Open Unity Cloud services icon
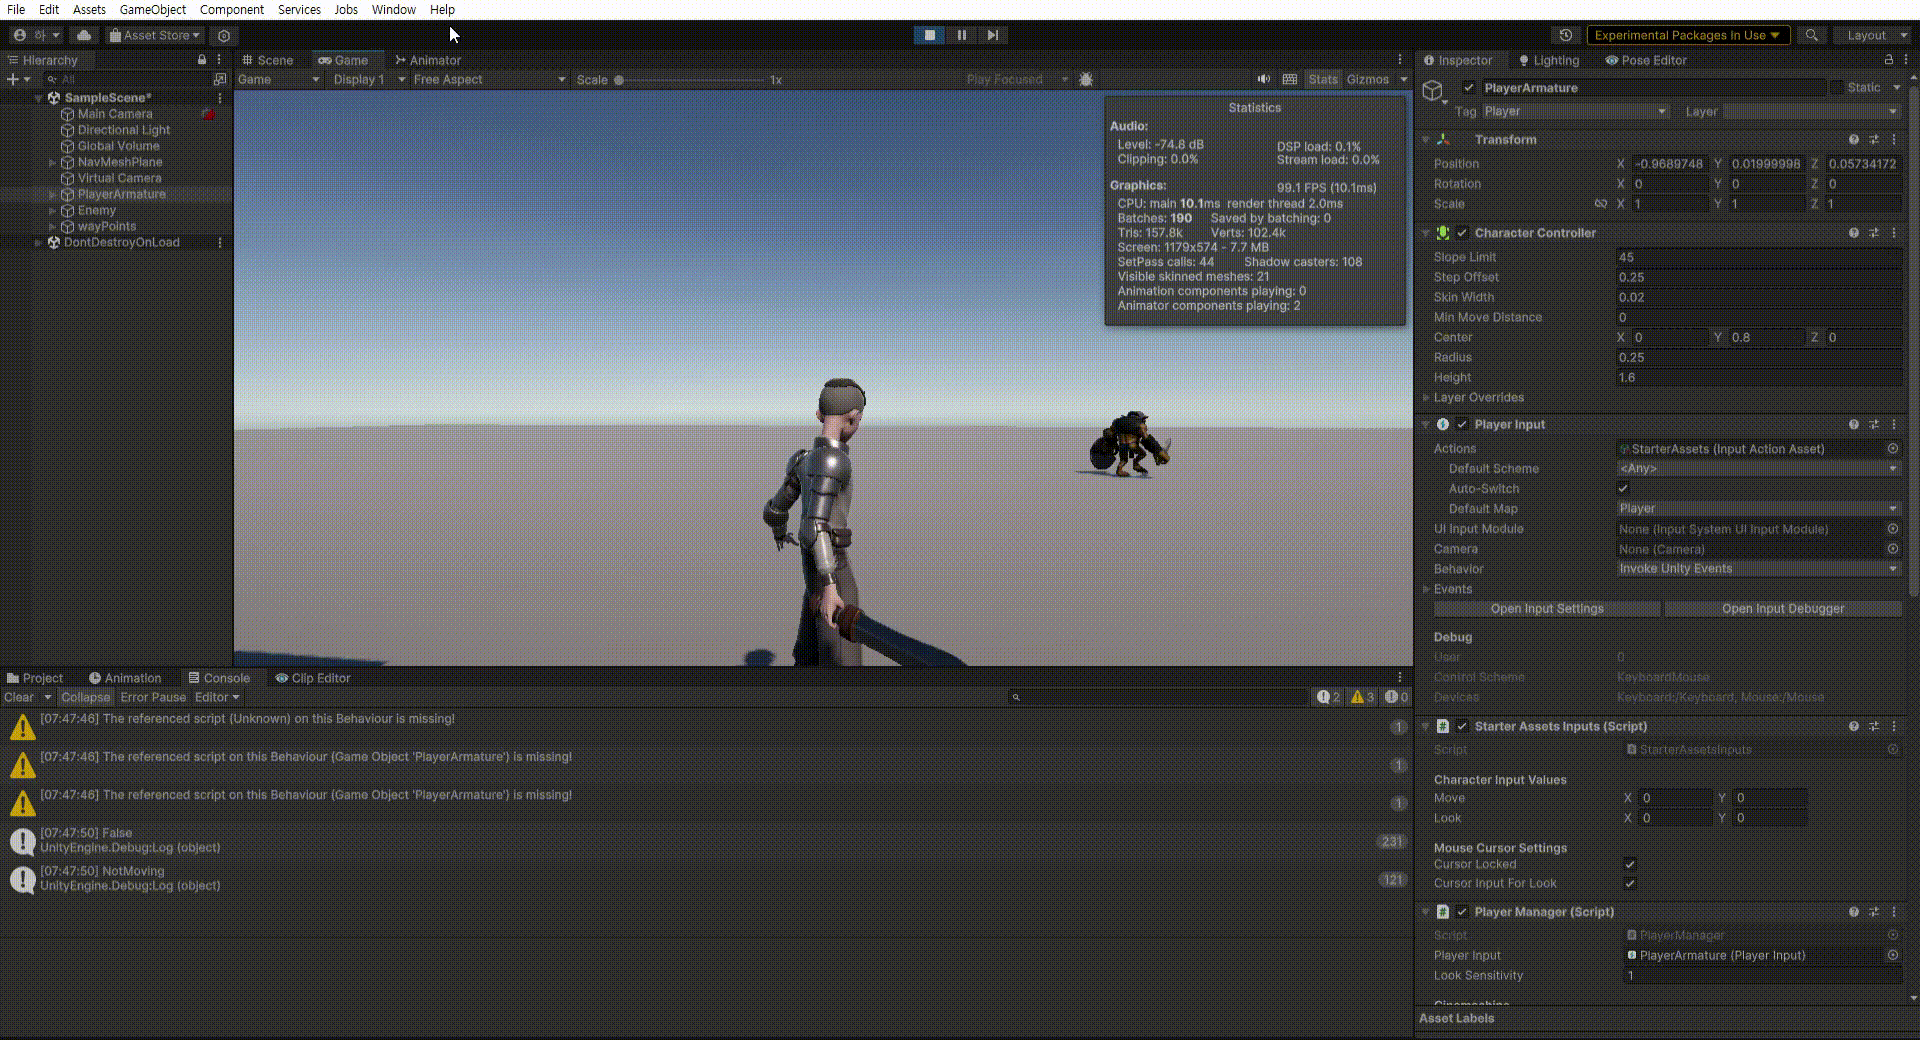Screen dimensions: 1920x1040 pos(84,35)
